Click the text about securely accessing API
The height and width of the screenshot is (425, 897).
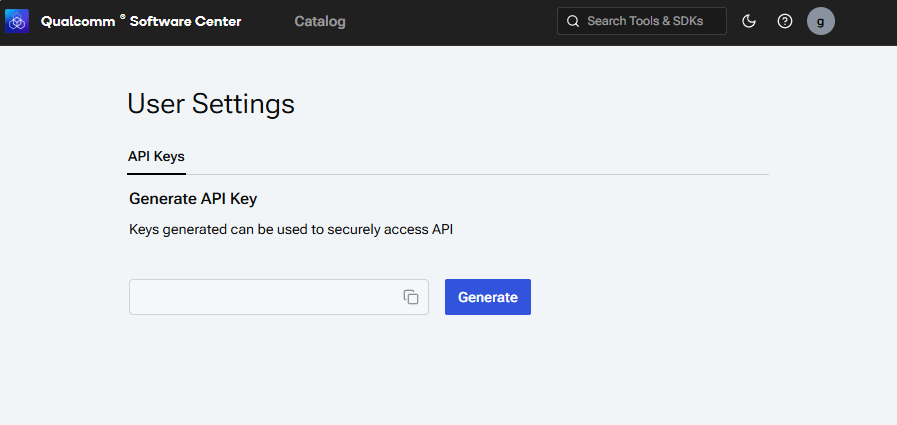292,230
